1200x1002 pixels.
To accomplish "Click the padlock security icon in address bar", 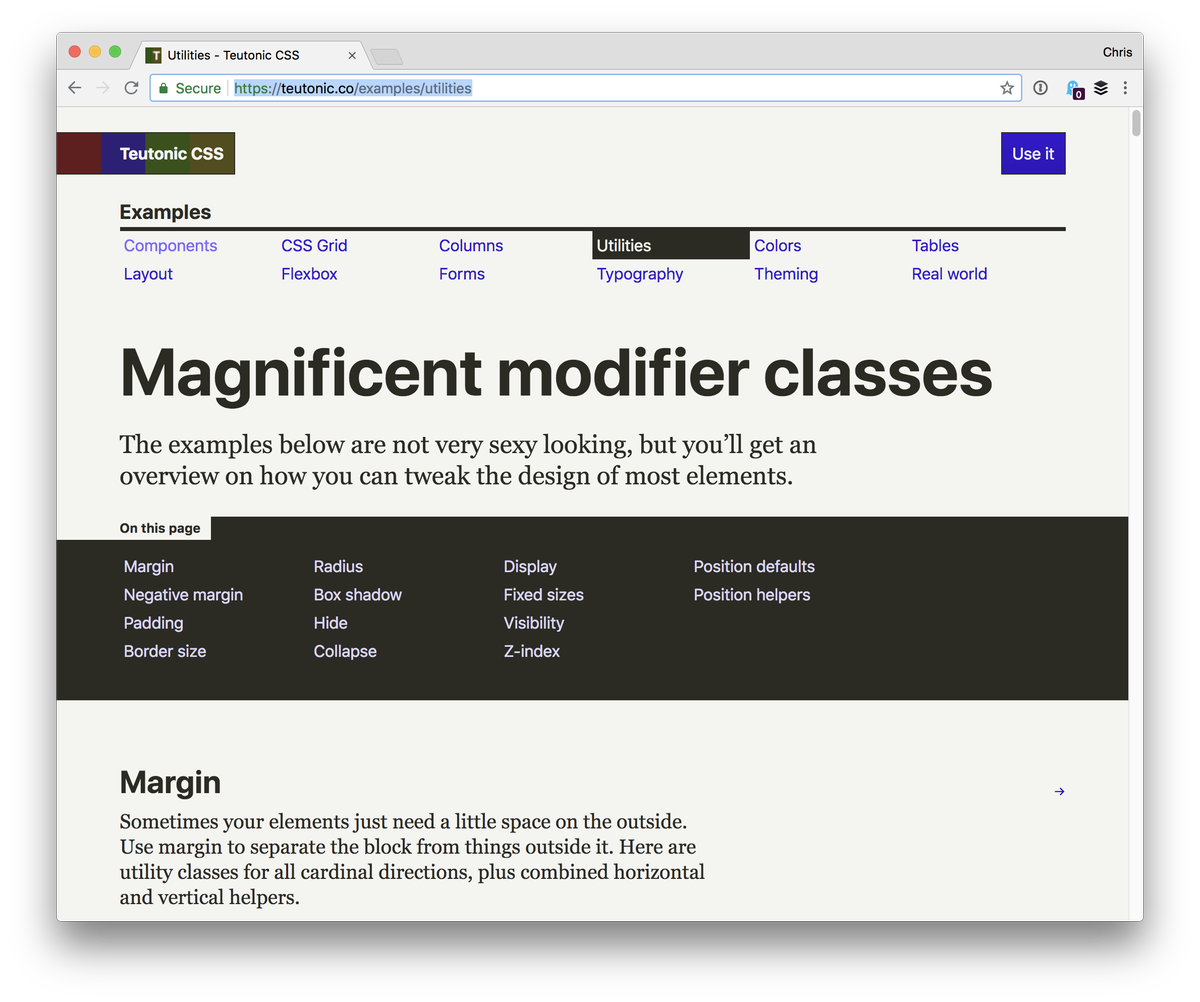I will [x=162, y=88].
